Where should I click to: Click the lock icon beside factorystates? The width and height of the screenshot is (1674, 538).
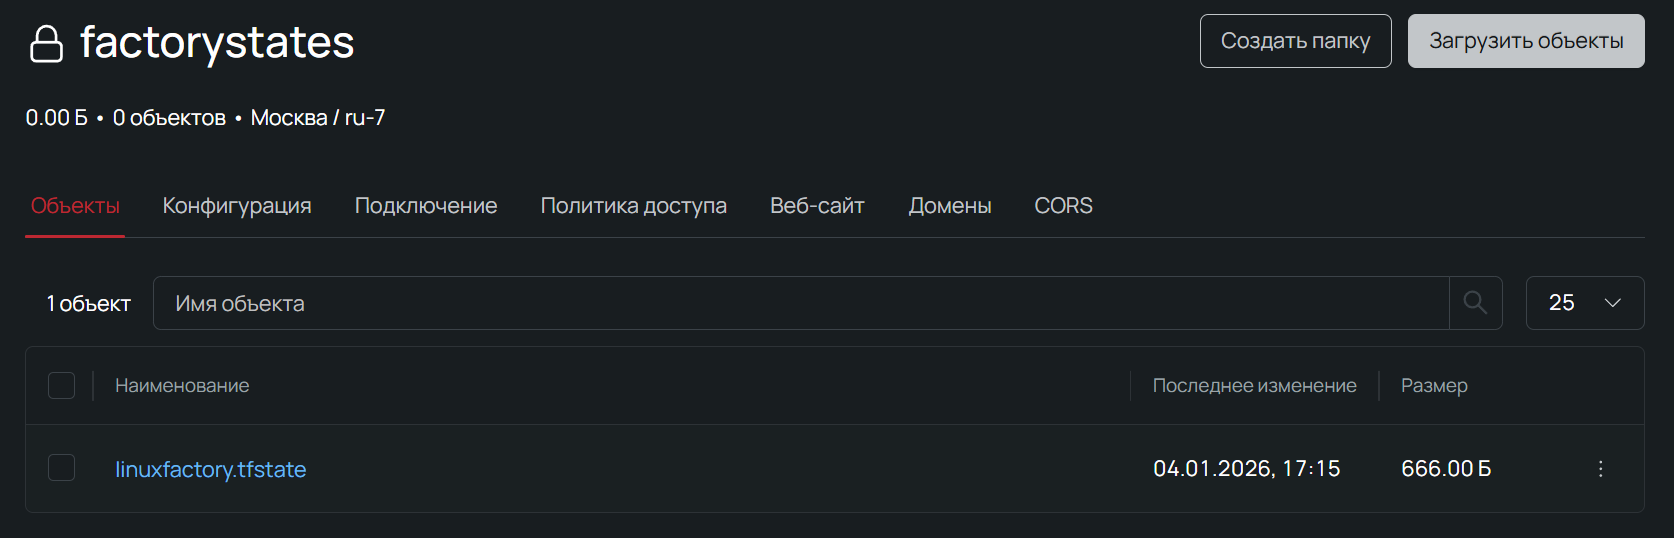(x=46, y=44)
